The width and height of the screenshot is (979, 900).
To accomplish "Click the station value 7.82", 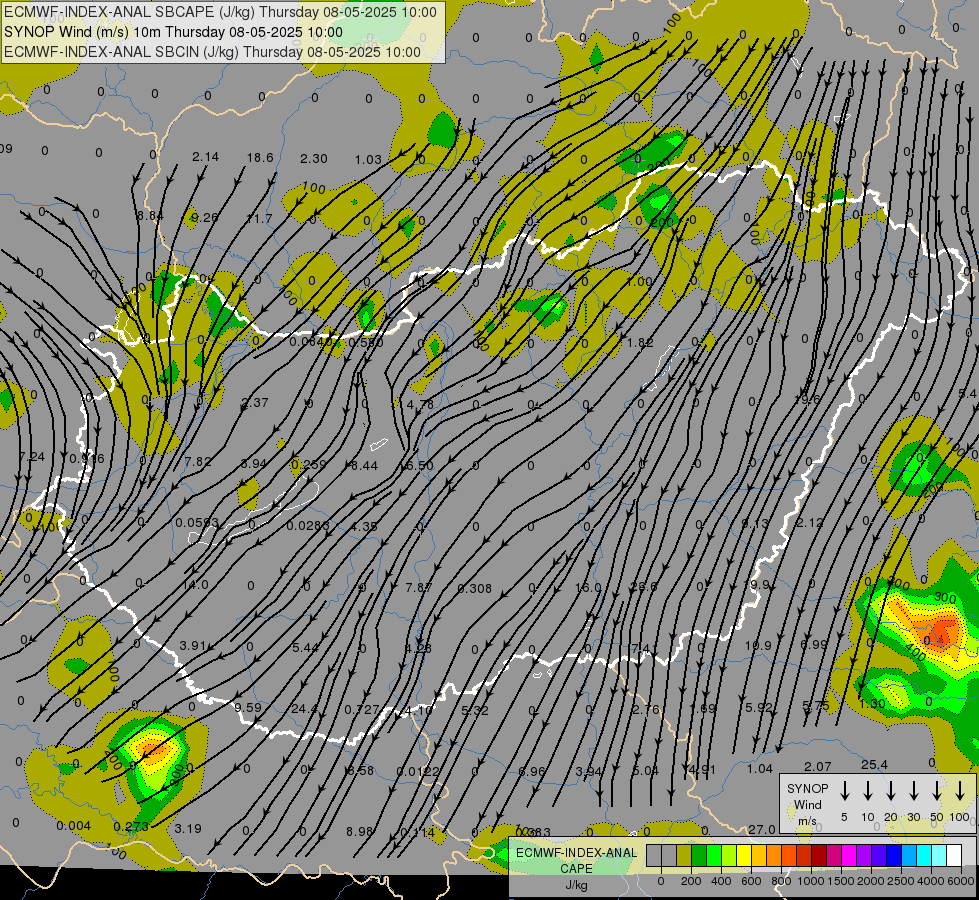I will (198, 461).
